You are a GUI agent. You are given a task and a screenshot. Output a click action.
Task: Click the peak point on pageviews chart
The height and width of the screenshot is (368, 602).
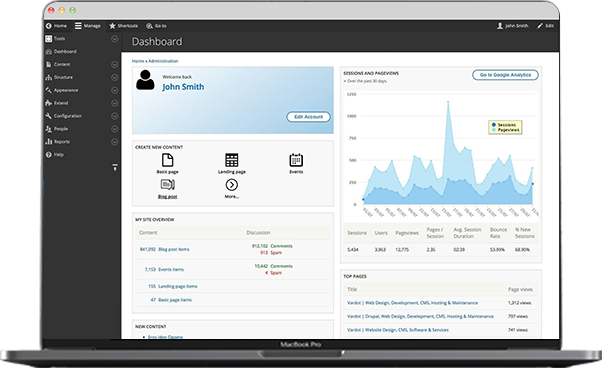pos(448,102)
